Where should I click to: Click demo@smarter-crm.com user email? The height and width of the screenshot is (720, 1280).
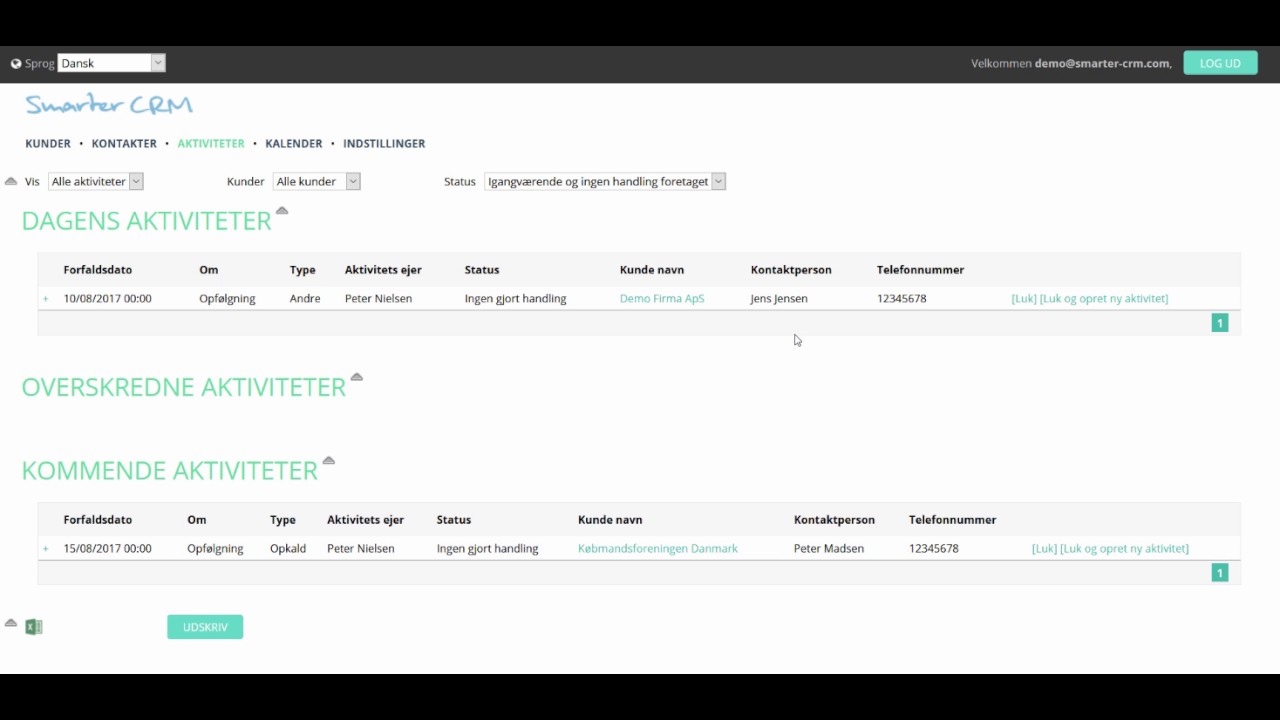(x=1102, y=63)
